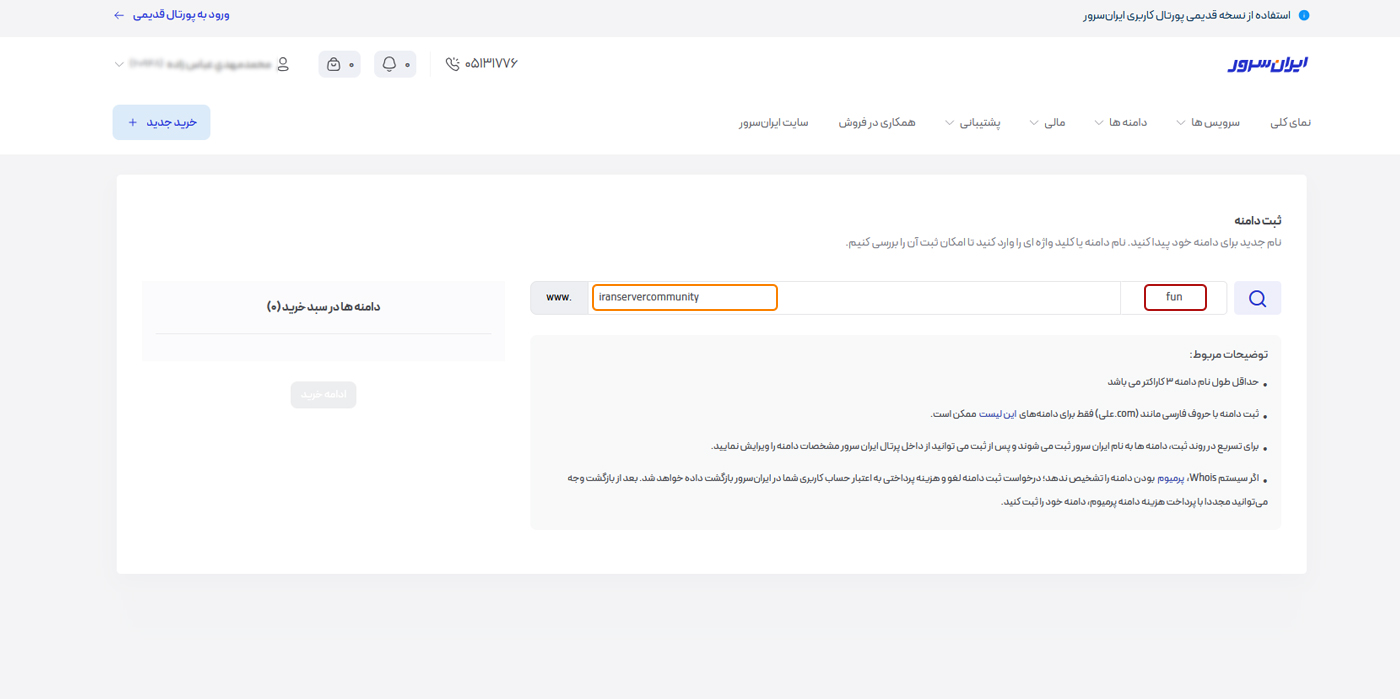Screen dimensions: 1400x699
Task: Follow the این لیست link in the notes
Action: click(996, 413)
